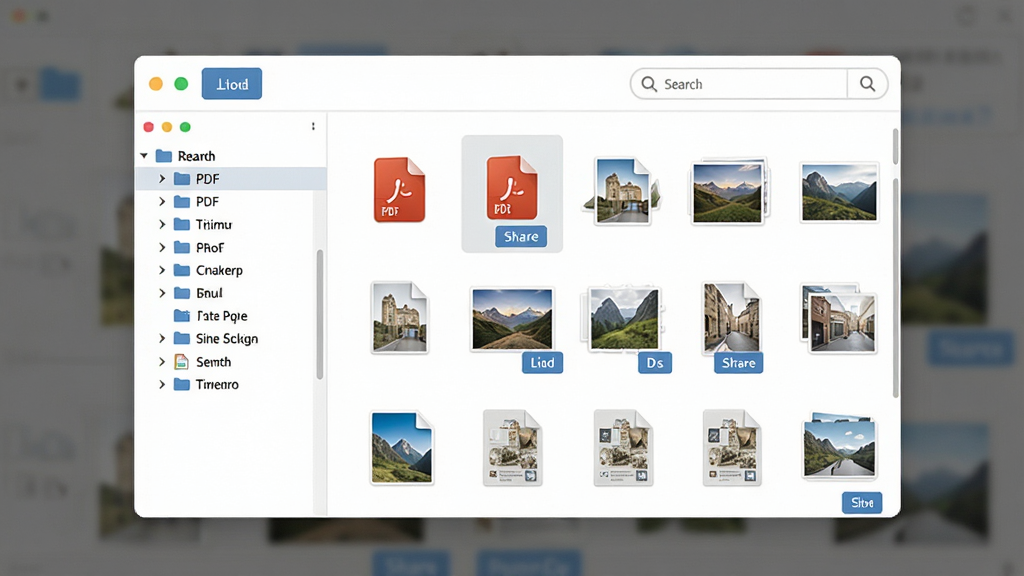Select the first unselected PDF file icon

click(399, 190)
